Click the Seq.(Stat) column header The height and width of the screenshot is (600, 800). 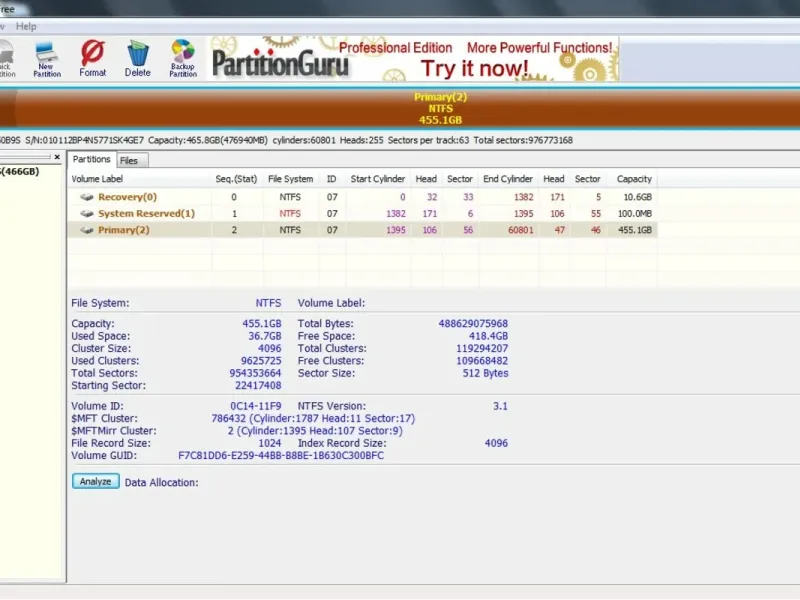[236, 179]
